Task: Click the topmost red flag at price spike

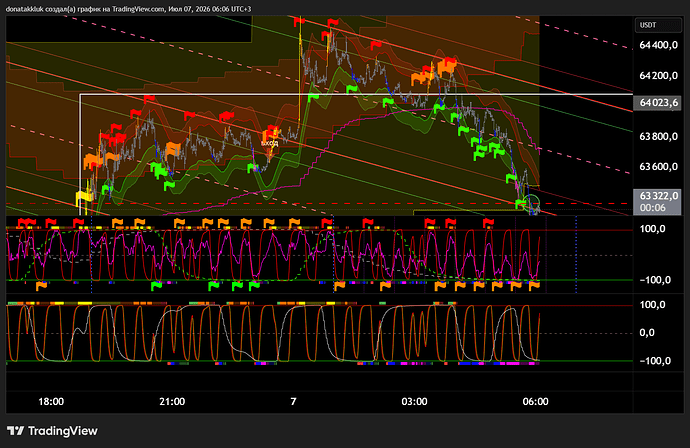Action: tap(299, 21)
